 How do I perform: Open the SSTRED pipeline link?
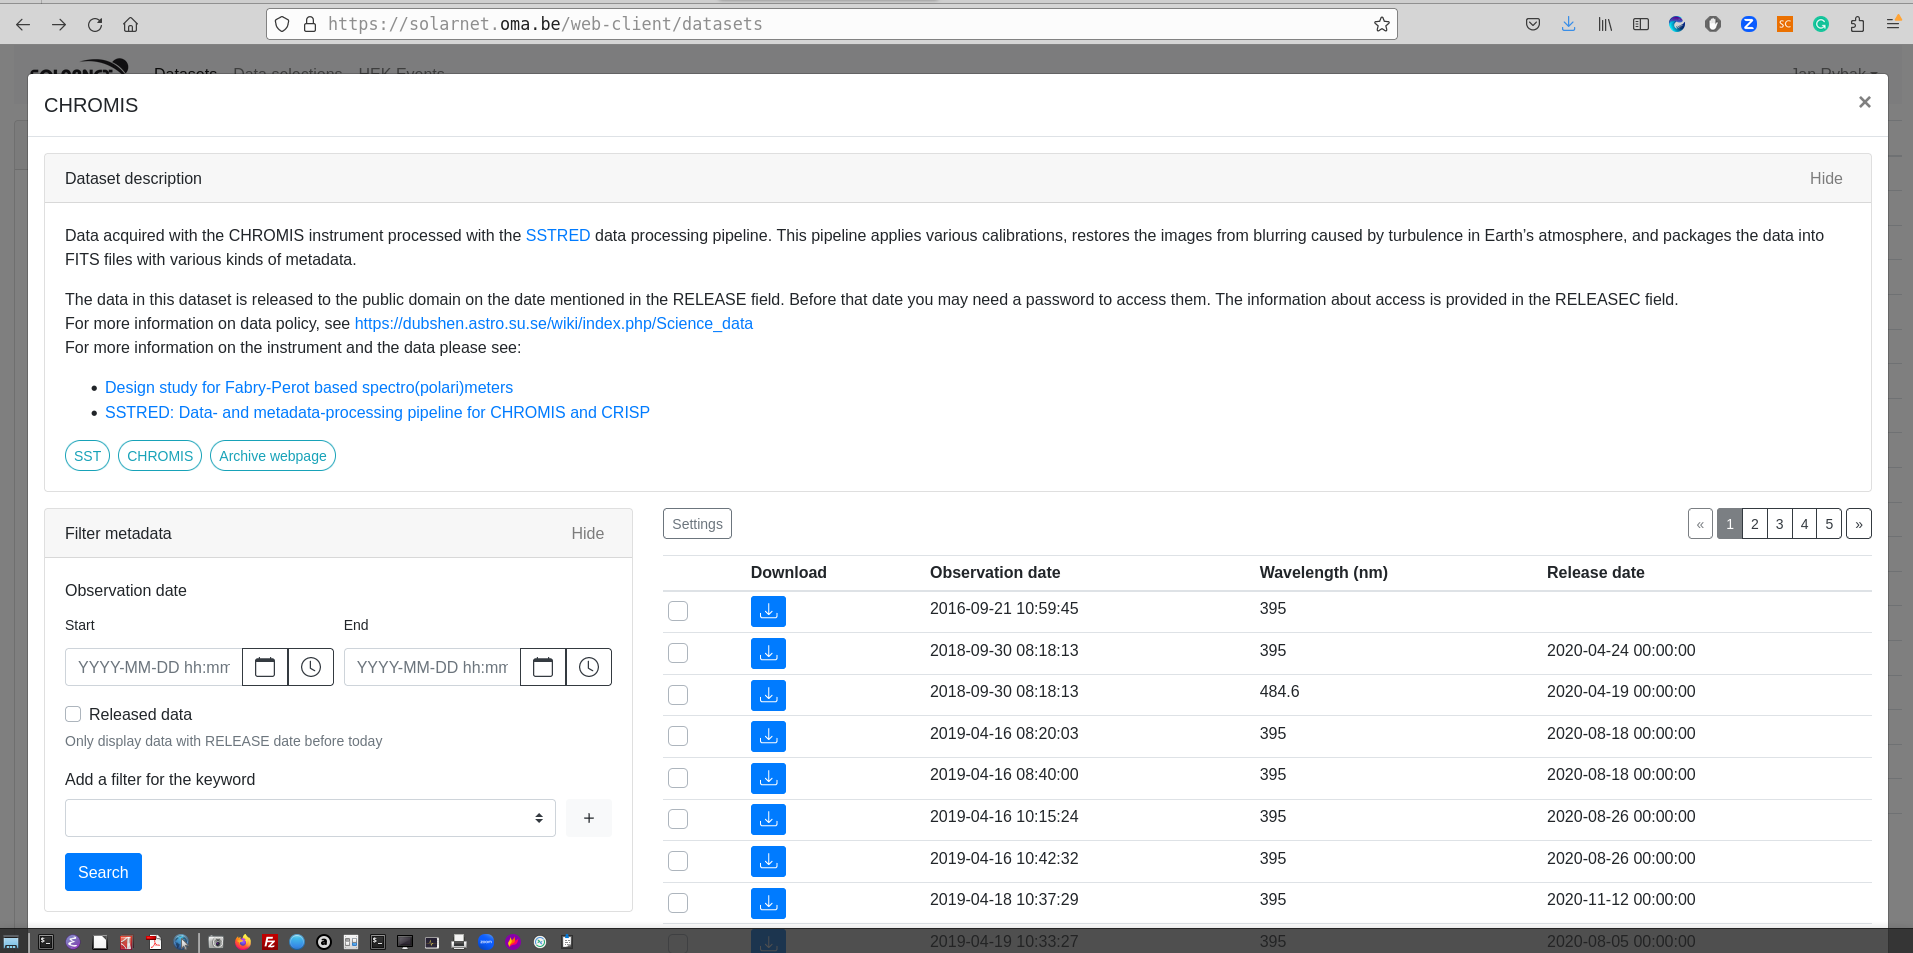pos(557,235)
